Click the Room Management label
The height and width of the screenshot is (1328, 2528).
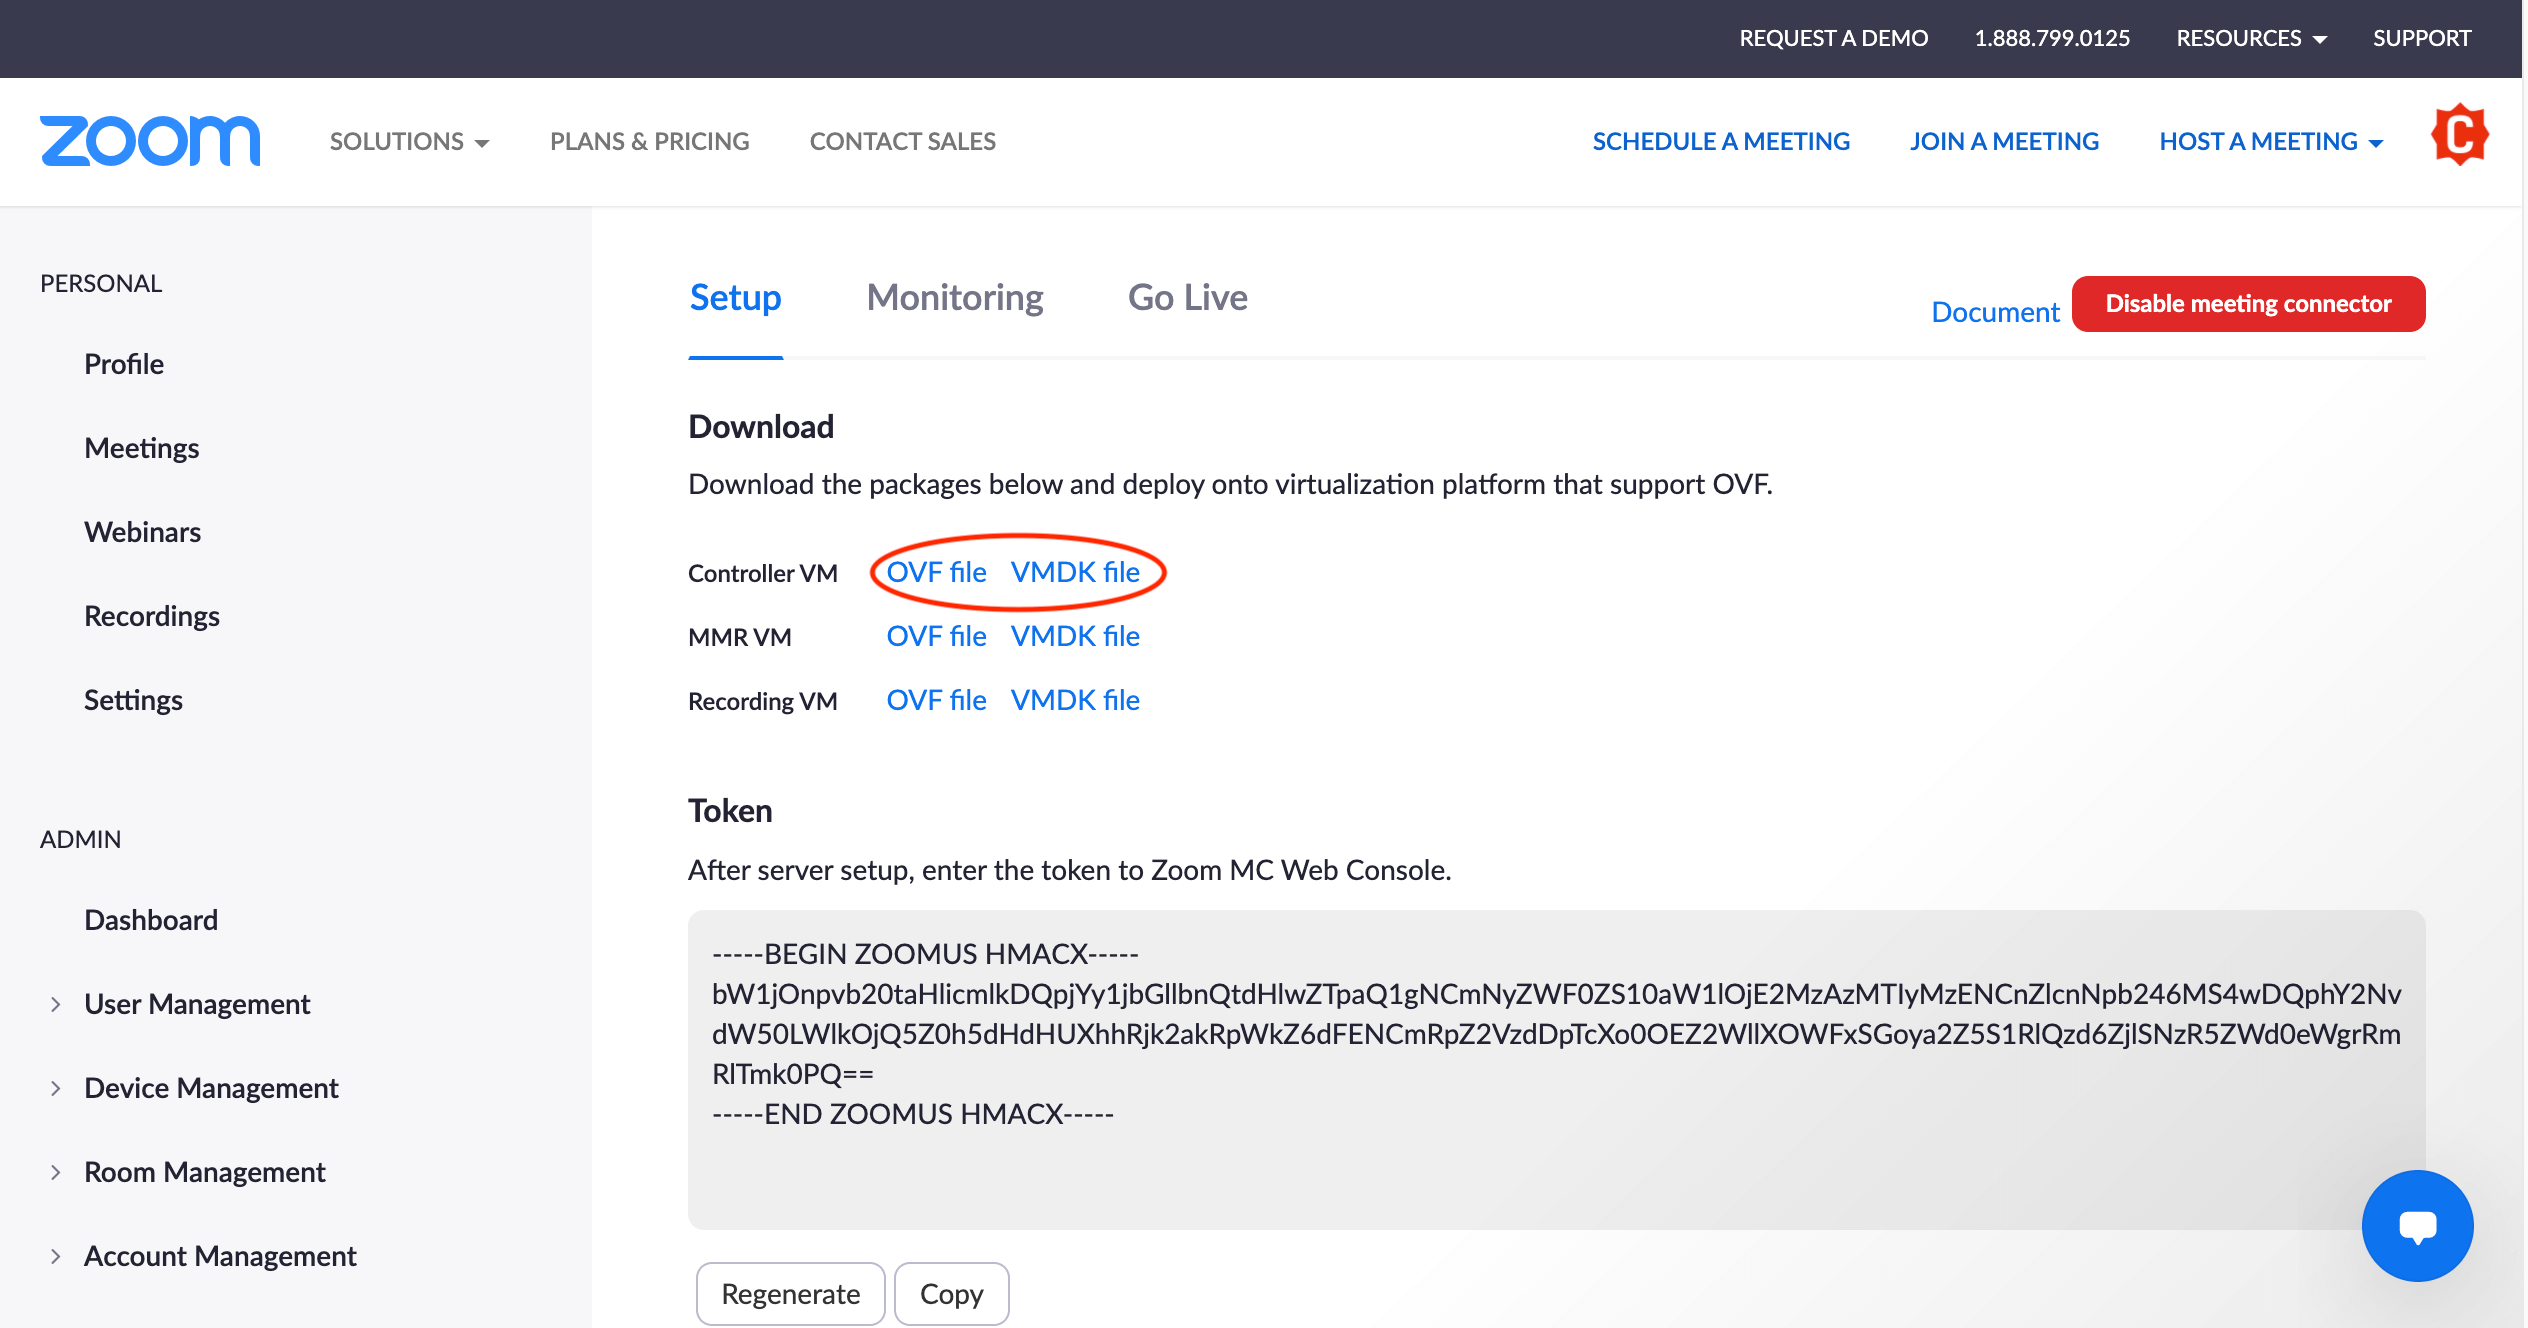pos(205,1172)
